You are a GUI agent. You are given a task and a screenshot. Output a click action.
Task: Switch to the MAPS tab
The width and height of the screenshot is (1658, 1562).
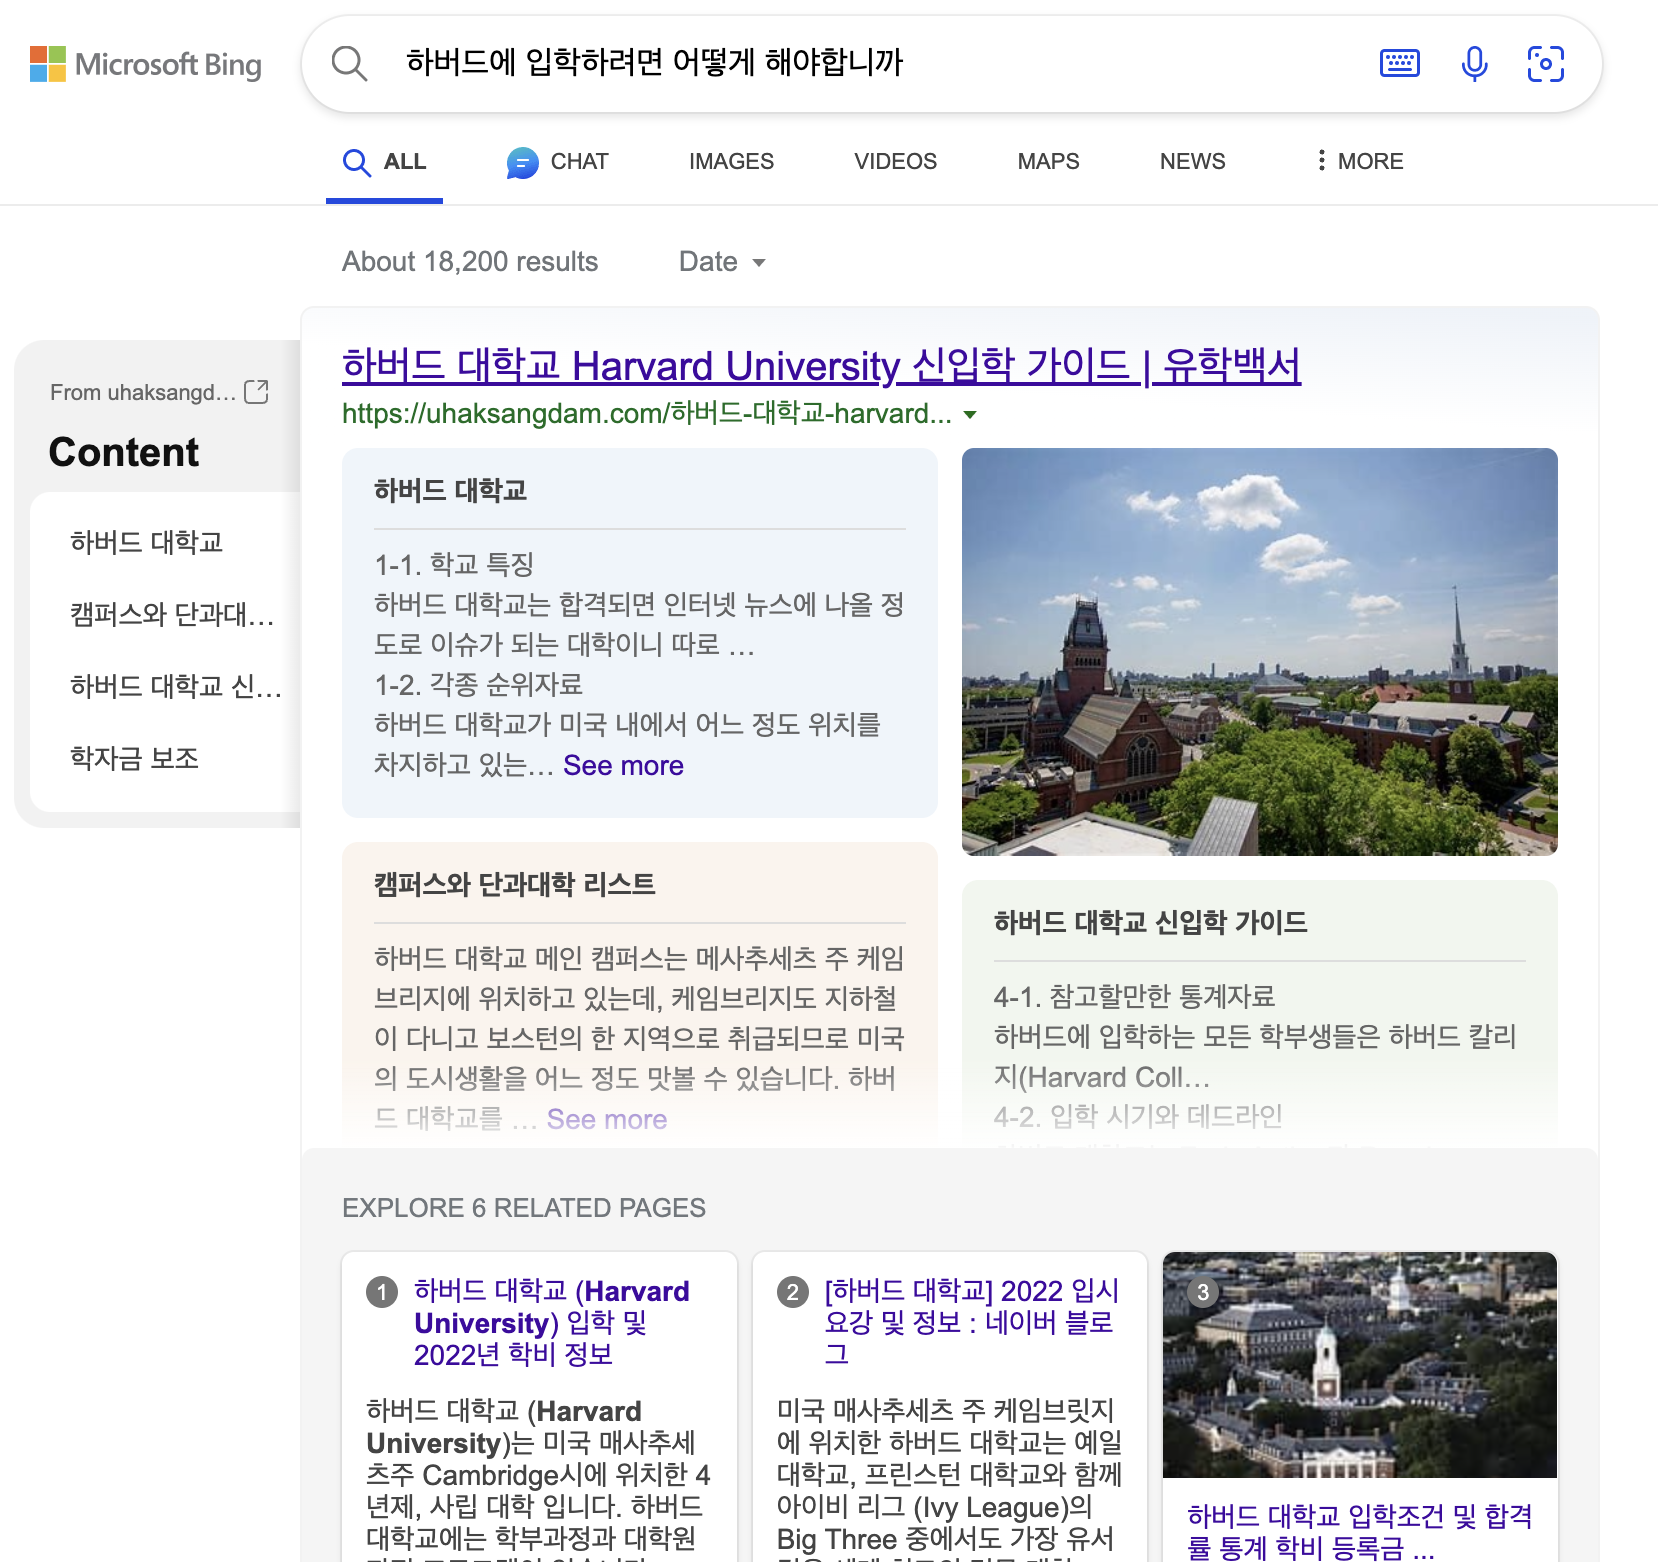pos(1048,162)
